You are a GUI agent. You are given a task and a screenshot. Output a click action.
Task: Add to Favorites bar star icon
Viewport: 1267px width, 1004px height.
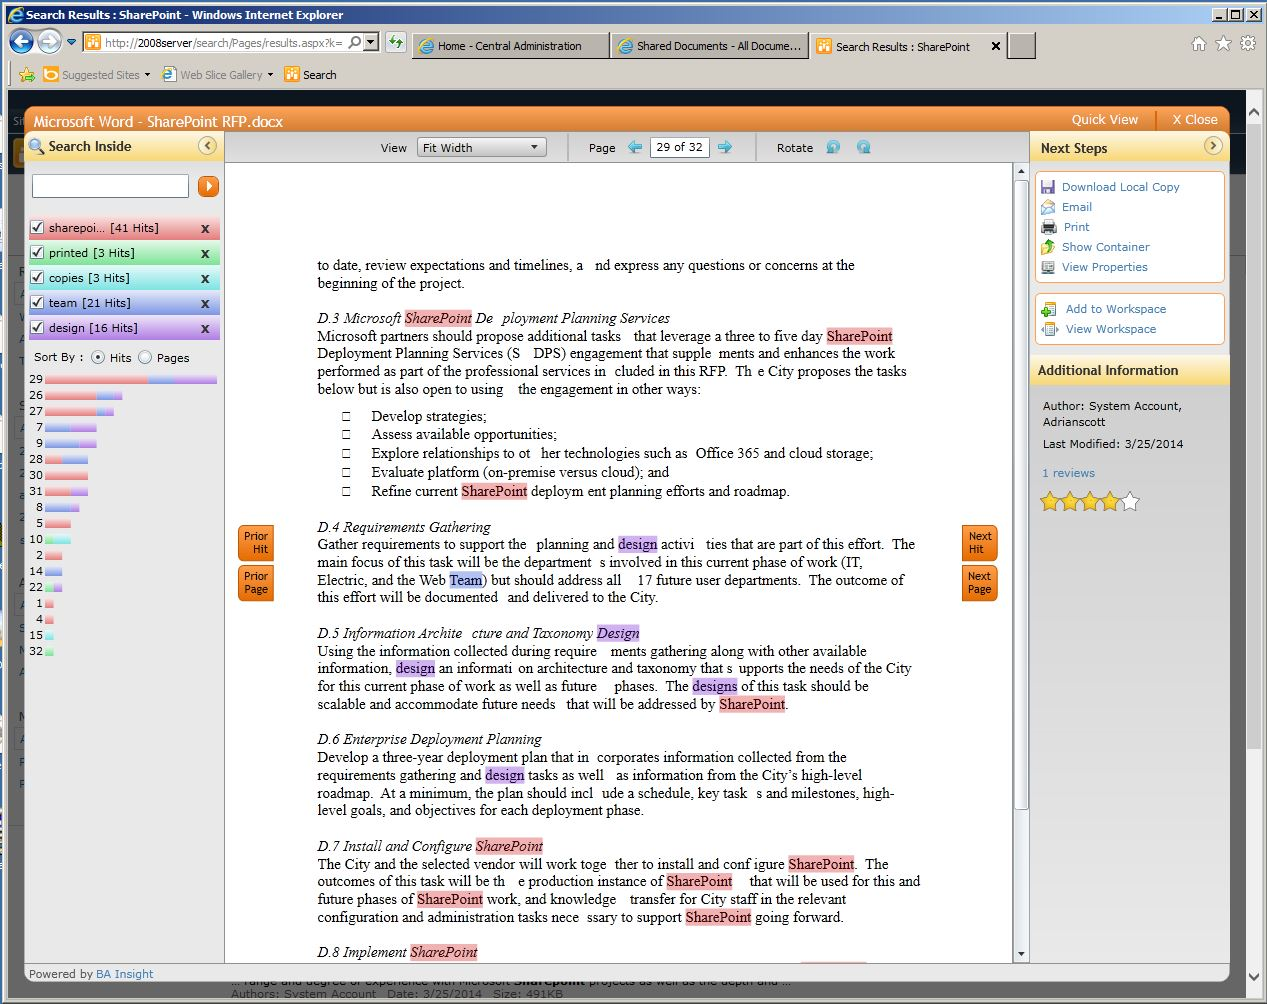(27, 75)
